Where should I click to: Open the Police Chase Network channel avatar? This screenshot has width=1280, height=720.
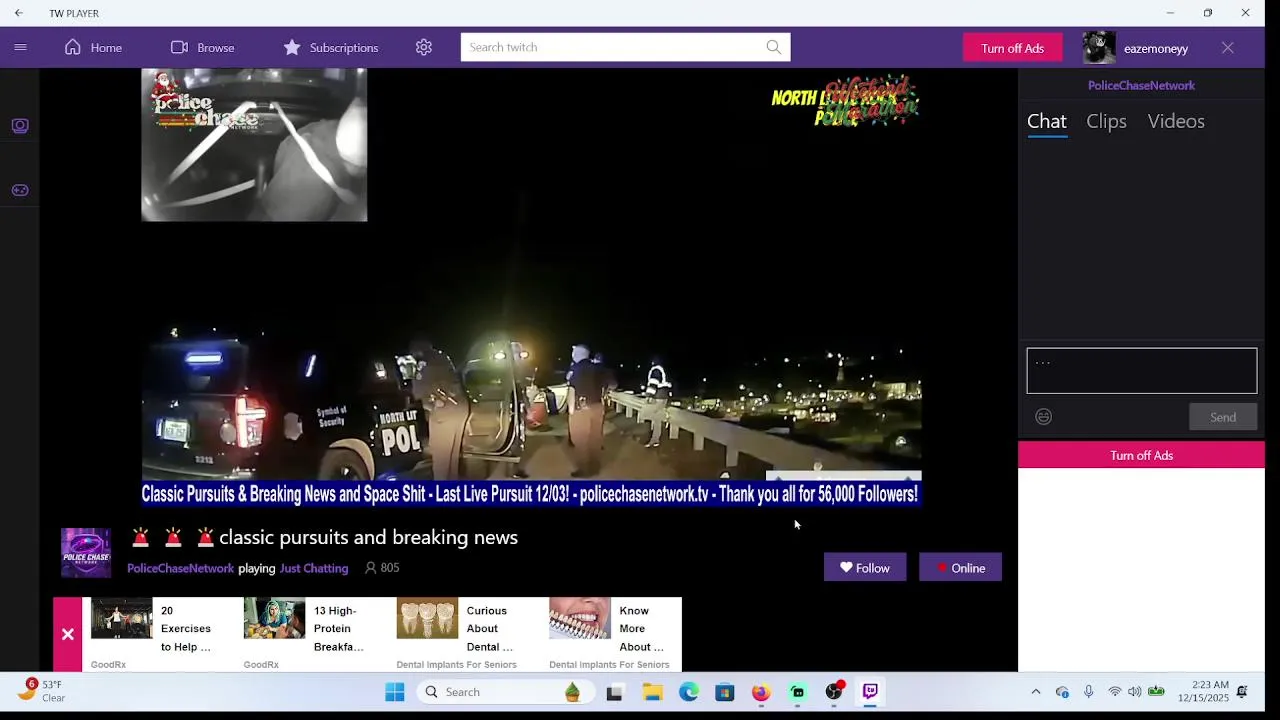point(86,553)
